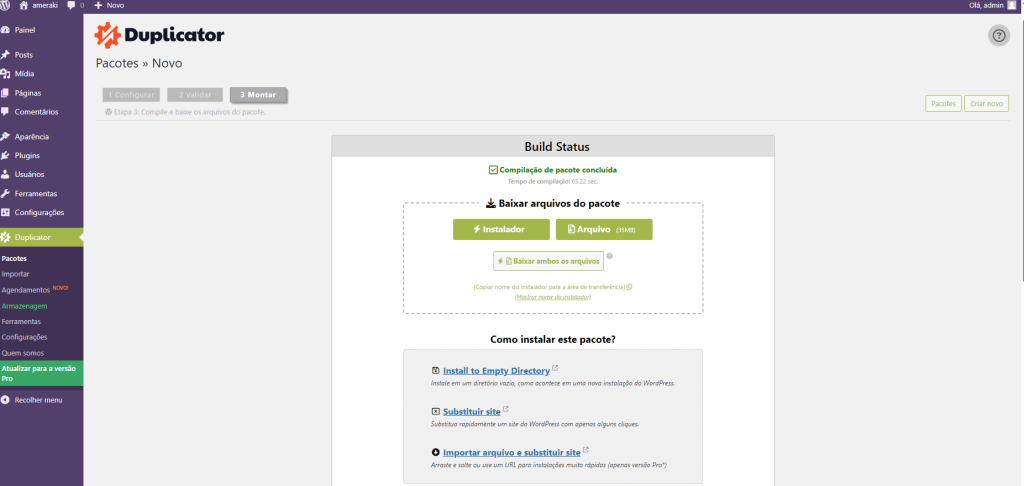
Task: Click the Plugins icon in sidebar
Action: pos(6,155)
